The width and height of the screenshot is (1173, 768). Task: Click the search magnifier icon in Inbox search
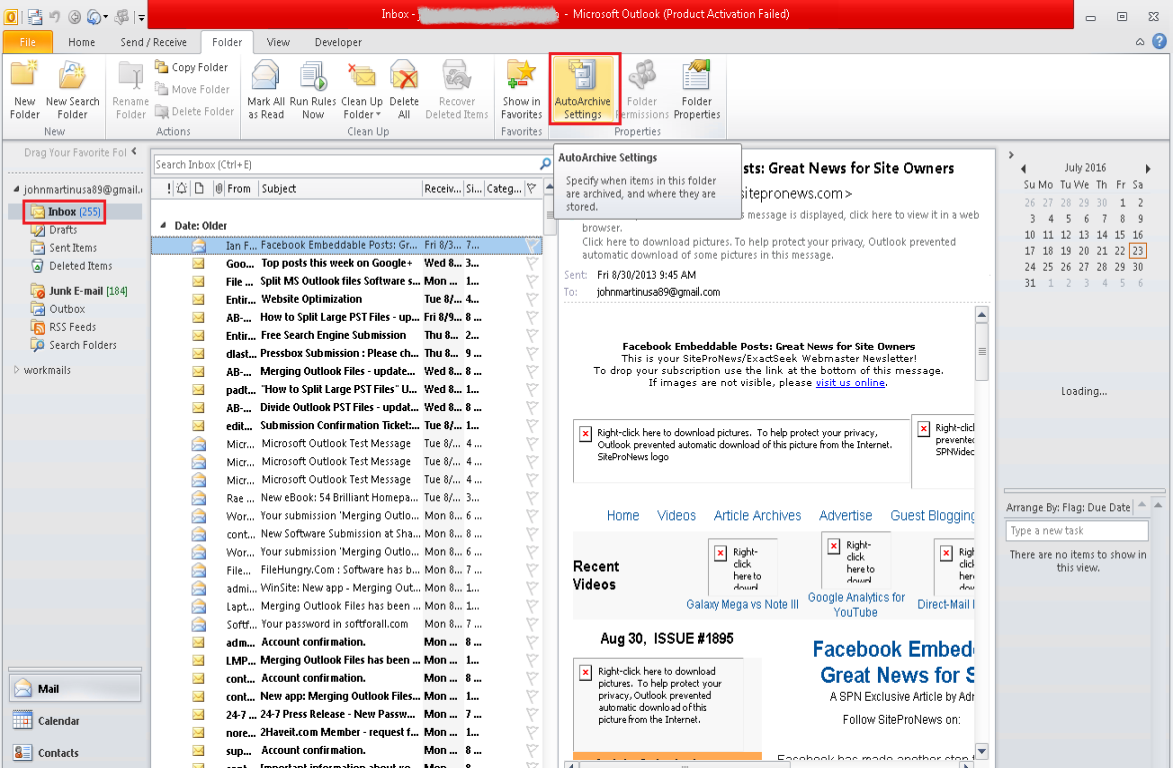(545, 164)
